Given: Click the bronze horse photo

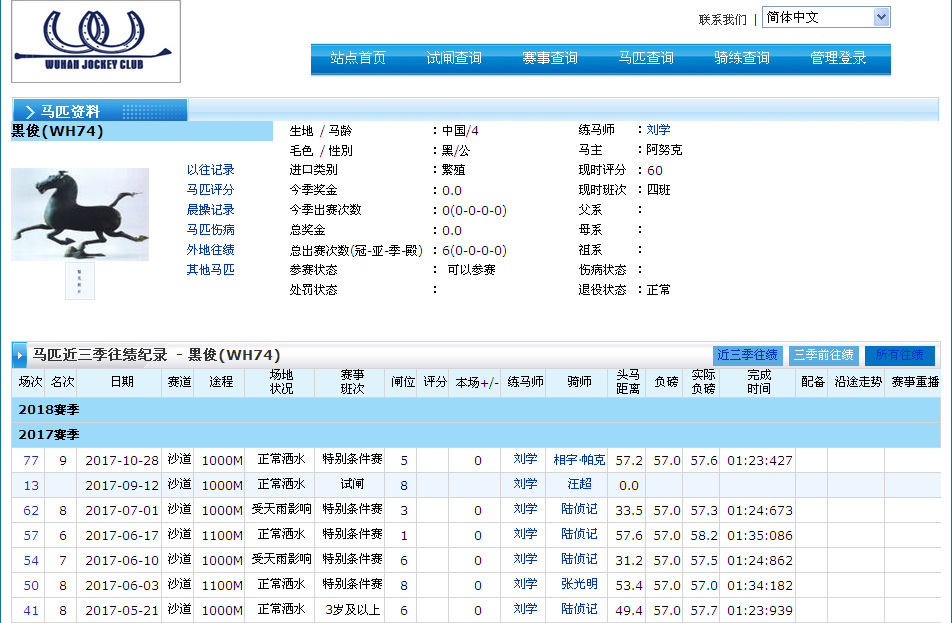Looking at the screenshot, I should tap(80, 214).
